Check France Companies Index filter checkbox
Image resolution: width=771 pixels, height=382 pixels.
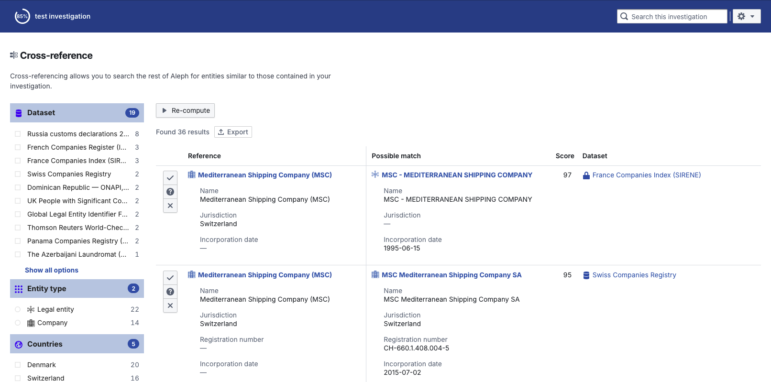(x=18, y=160)
